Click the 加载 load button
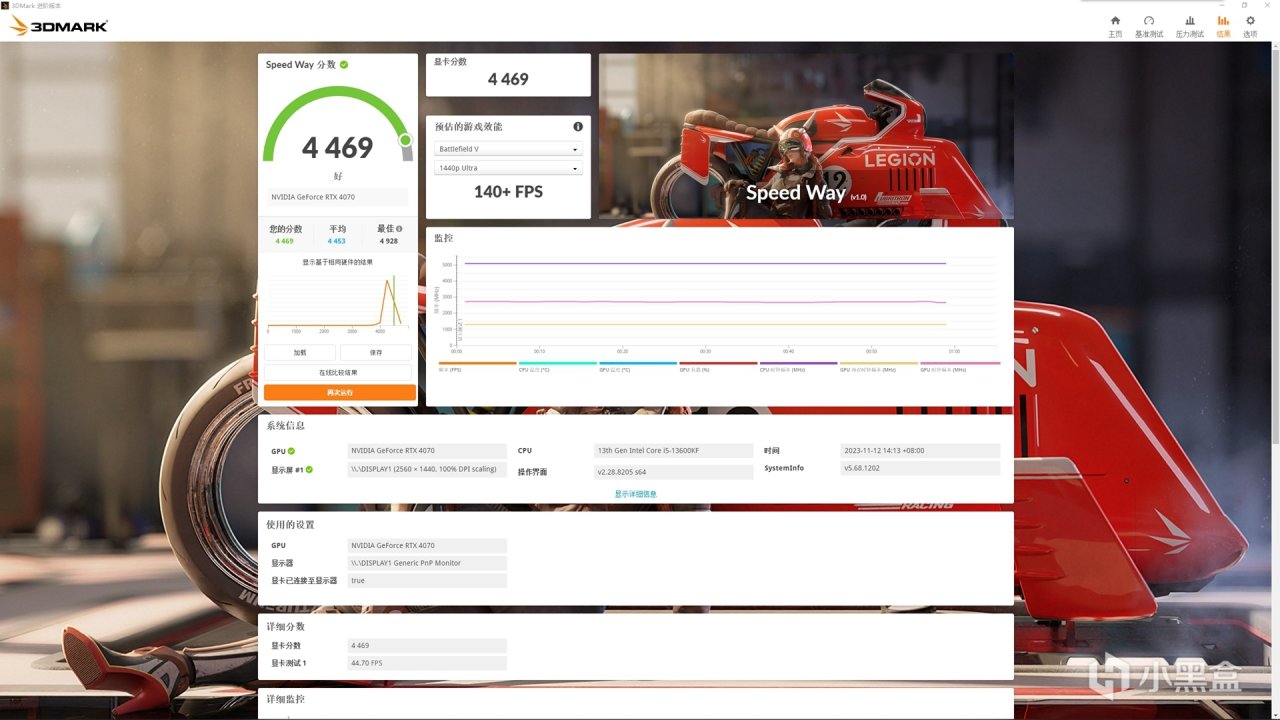Viewport: 1280px width, 720px height. point(300,353)
